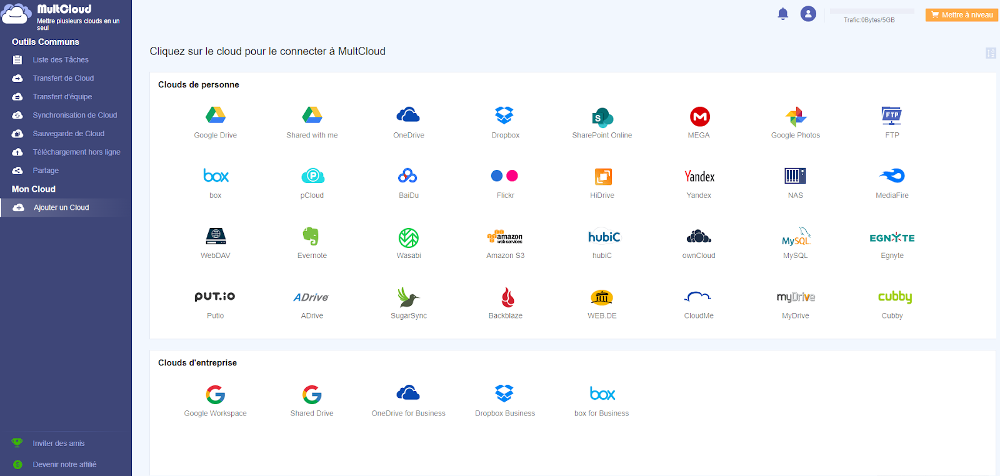Connect Flickr account
Image resolution: width=1000 pixels, height=476 pixels.
[x=504, y=182]
